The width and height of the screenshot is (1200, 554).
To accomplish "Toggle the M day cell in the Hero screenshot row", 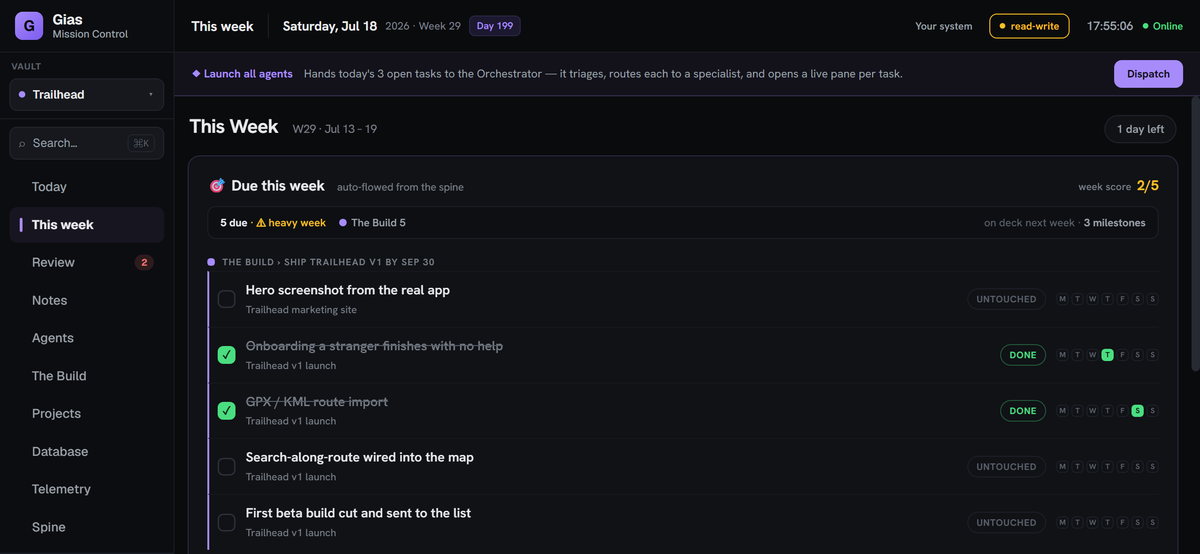I will pos(1062,299).
